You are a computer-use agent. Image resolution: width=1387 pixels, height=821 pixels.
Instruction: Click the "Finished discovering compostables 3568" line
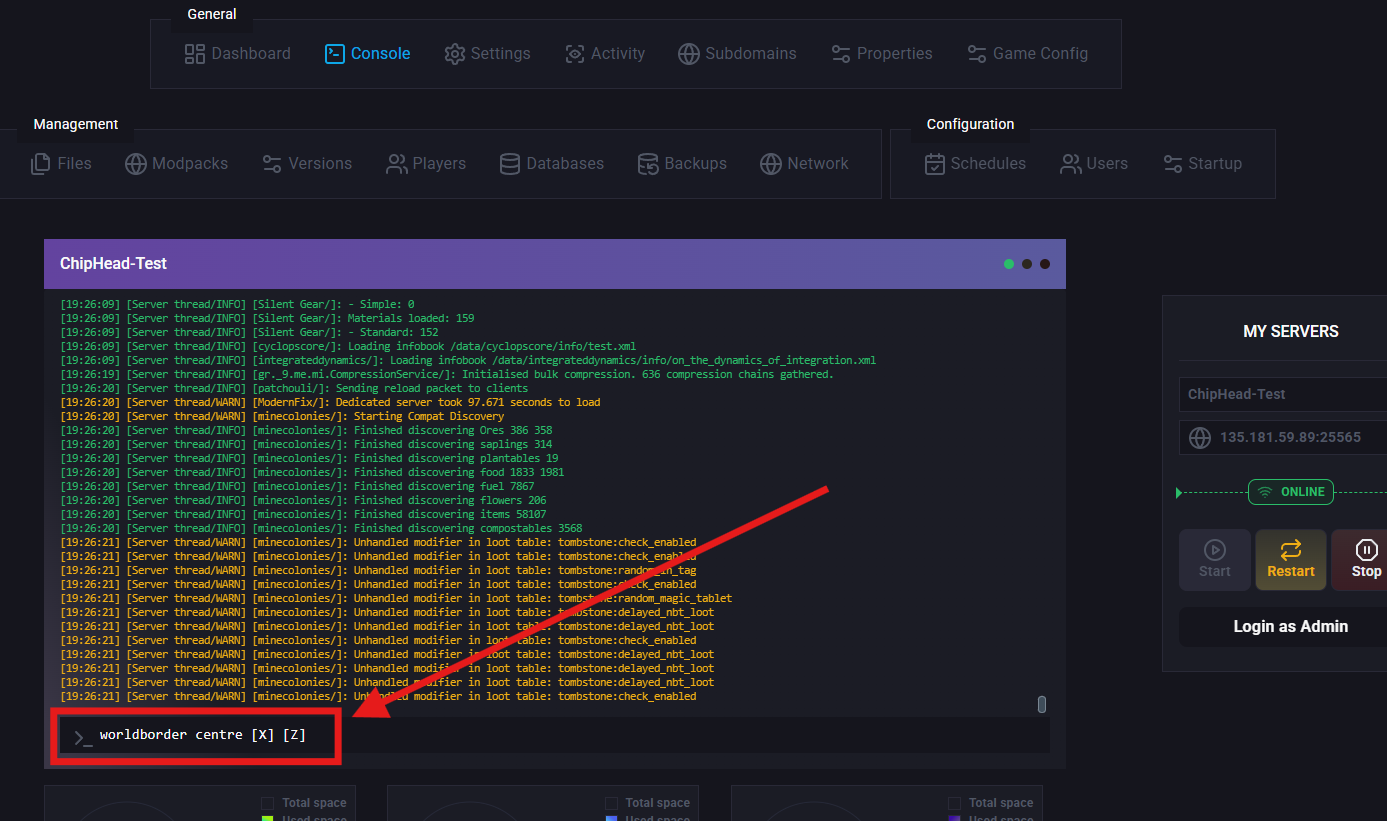coord(321,528)
